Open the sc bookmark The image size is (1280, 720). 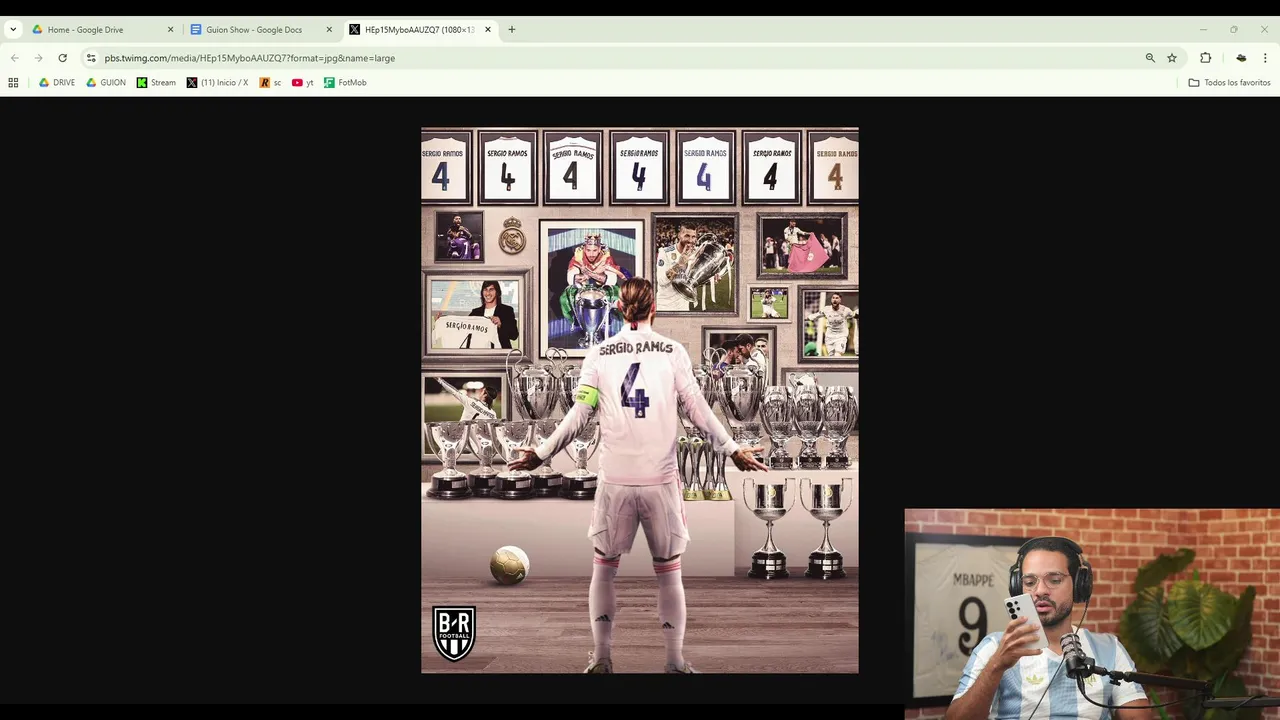pos(270,83)
